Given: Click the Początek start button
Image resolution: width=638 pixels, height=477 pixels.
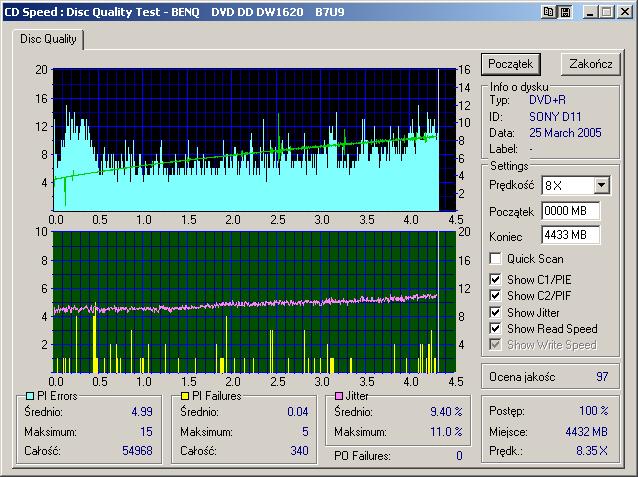Looking at the screenshot, I should (511, 64).
